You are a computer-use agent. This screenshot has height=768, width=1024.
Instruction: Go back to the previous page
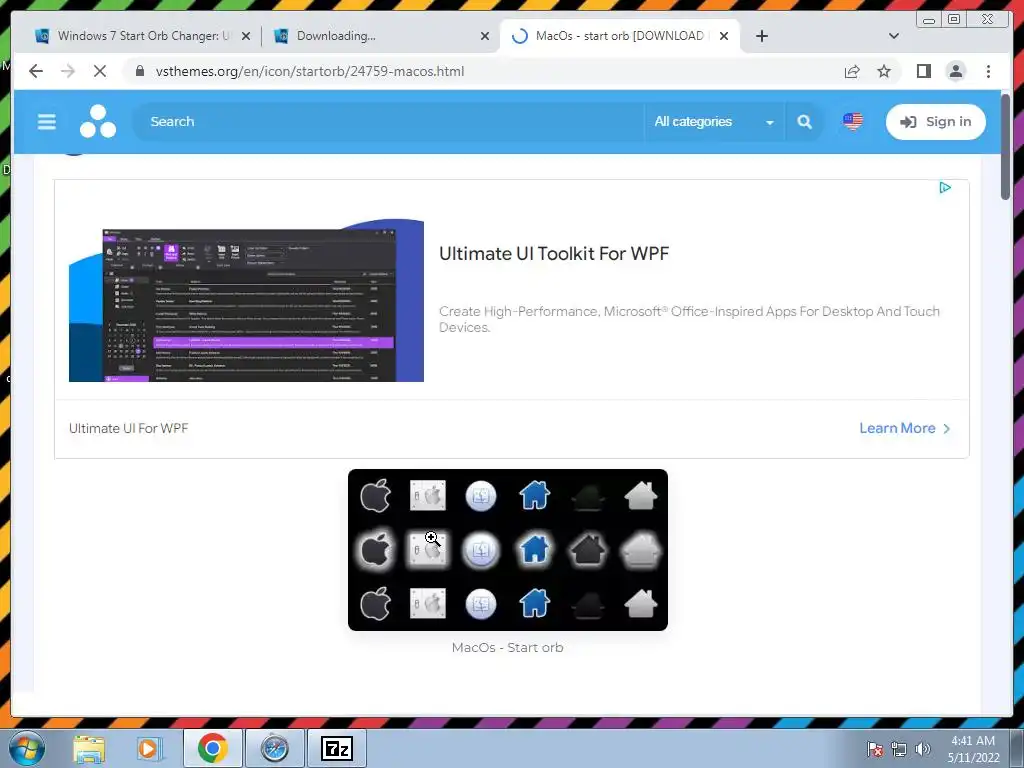coord(36,71)
